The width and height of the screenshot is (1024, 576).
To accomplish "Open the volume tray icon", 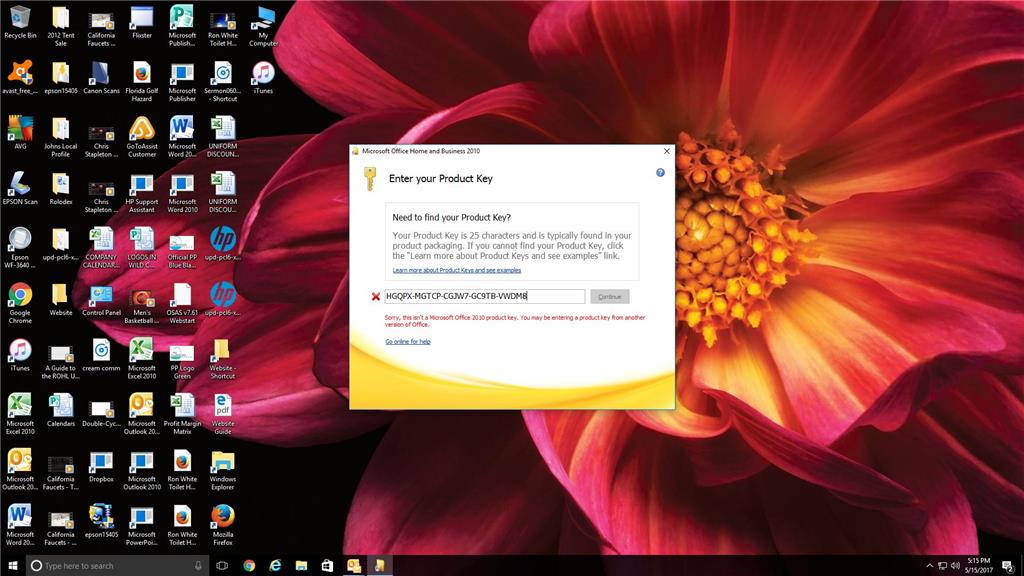I will pos(955,566).
